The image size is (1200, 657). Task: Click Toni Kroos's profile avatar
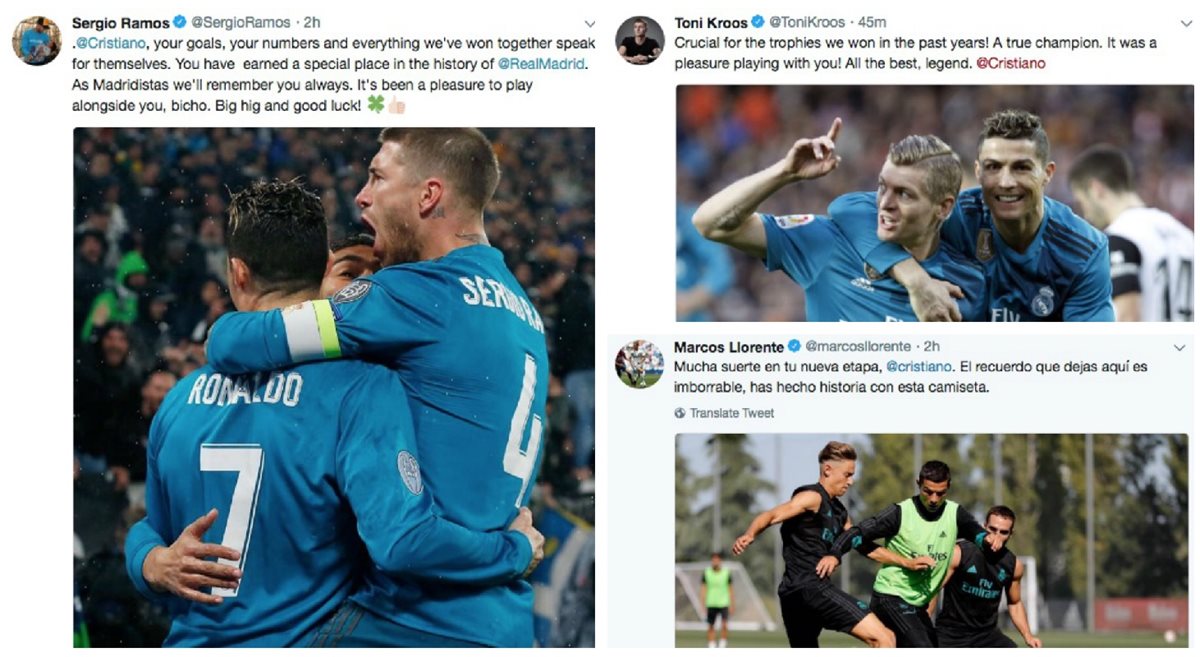pyautogui.click(x=640, y=40)
